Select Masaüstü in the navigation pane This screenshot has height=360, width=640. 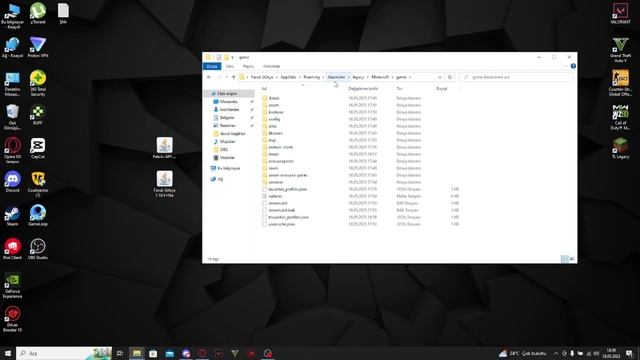pyautogui.click(x=228, y=102)
